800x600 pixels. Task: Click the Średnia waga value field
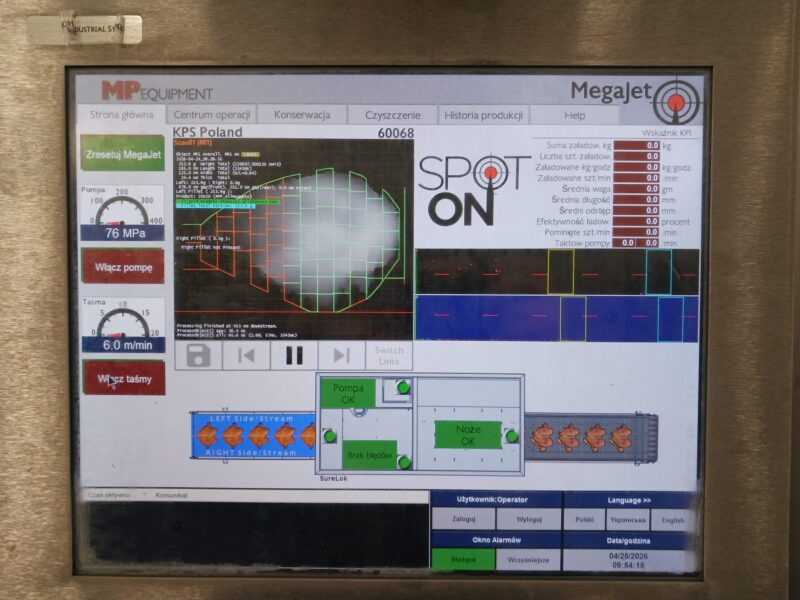[636, 189]
